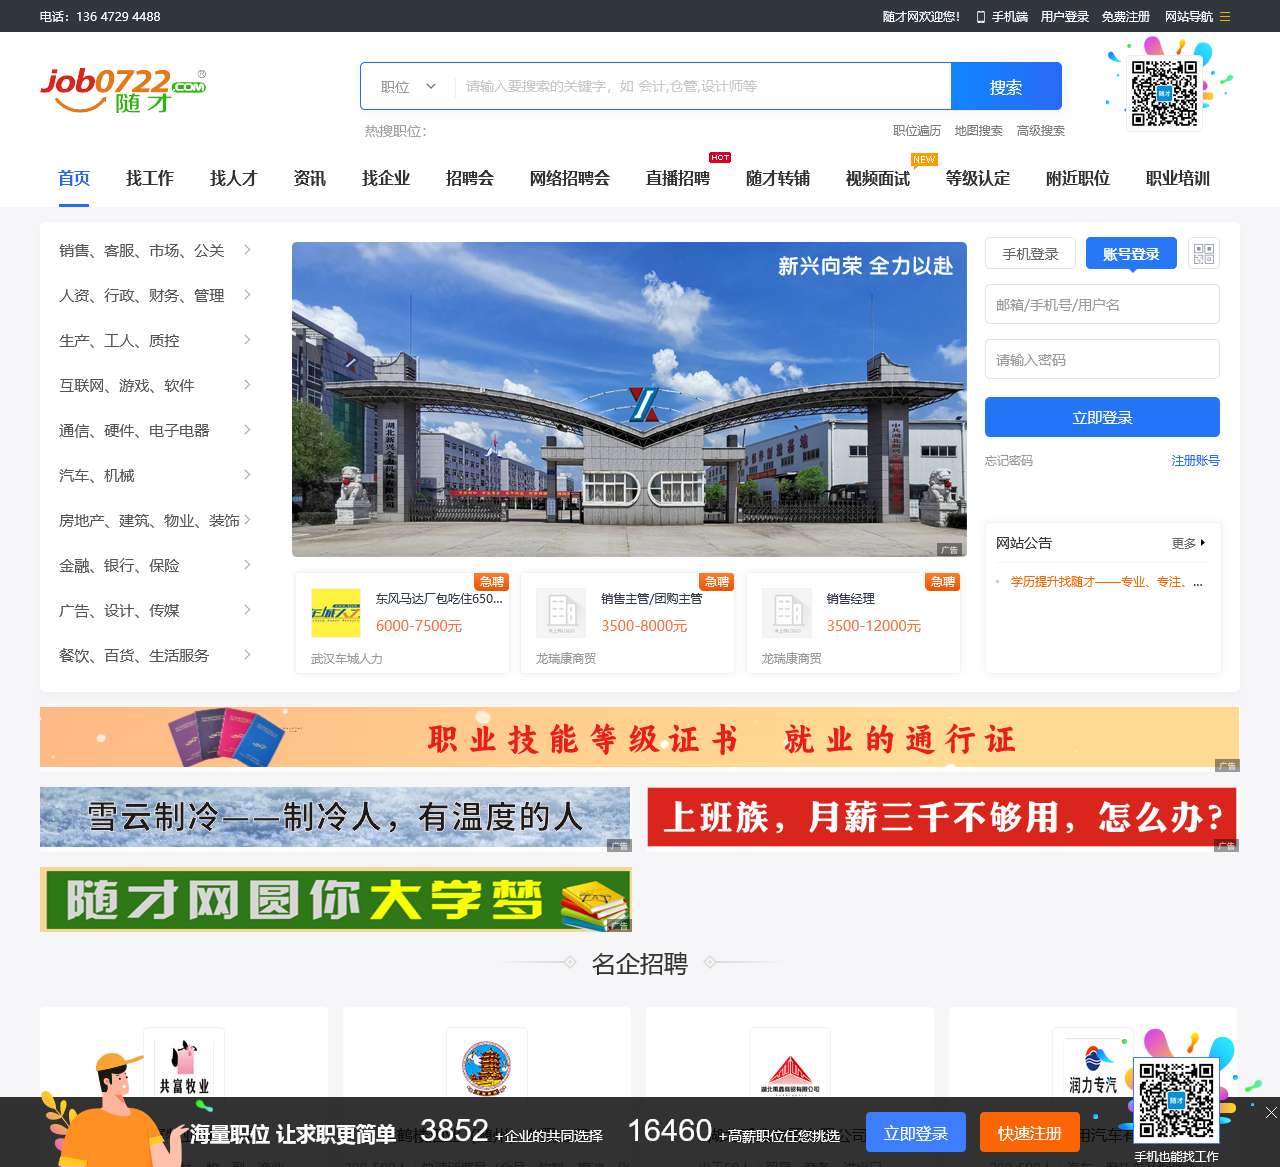Open the 职位遍历 link
The width and height of the screenshot is (1280, 1167).
(917, 130)
